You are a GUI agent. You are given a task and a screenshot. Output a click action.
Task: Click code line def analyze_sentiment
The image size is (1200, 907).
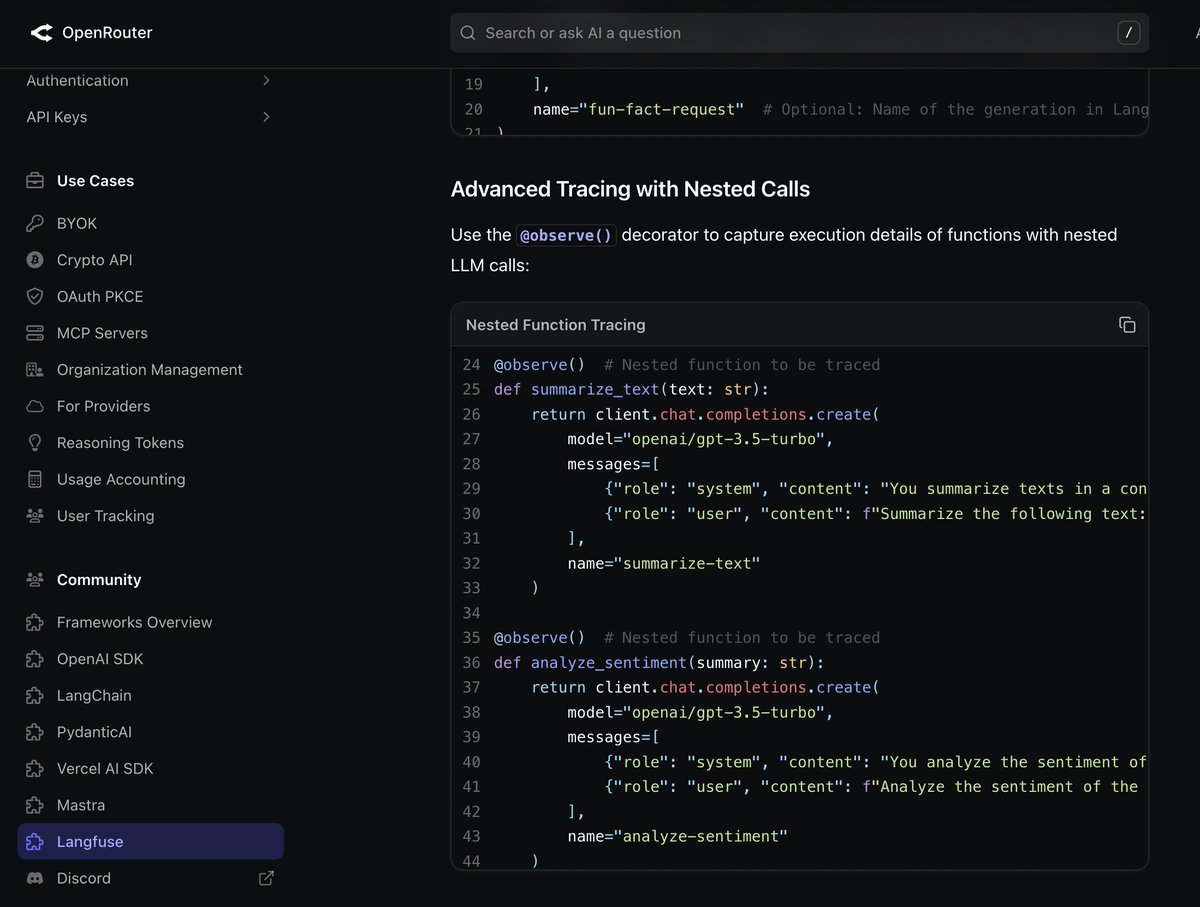659,663
